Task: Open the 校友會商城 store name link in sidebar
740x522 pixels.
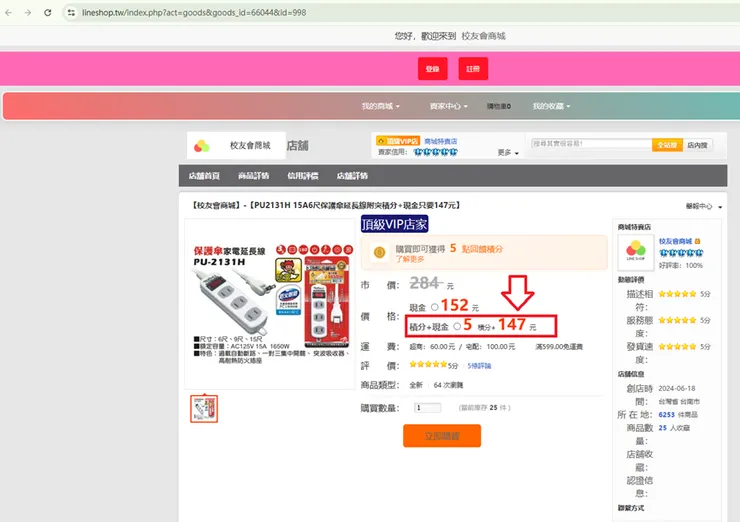Action: click(x=675, y=241)
